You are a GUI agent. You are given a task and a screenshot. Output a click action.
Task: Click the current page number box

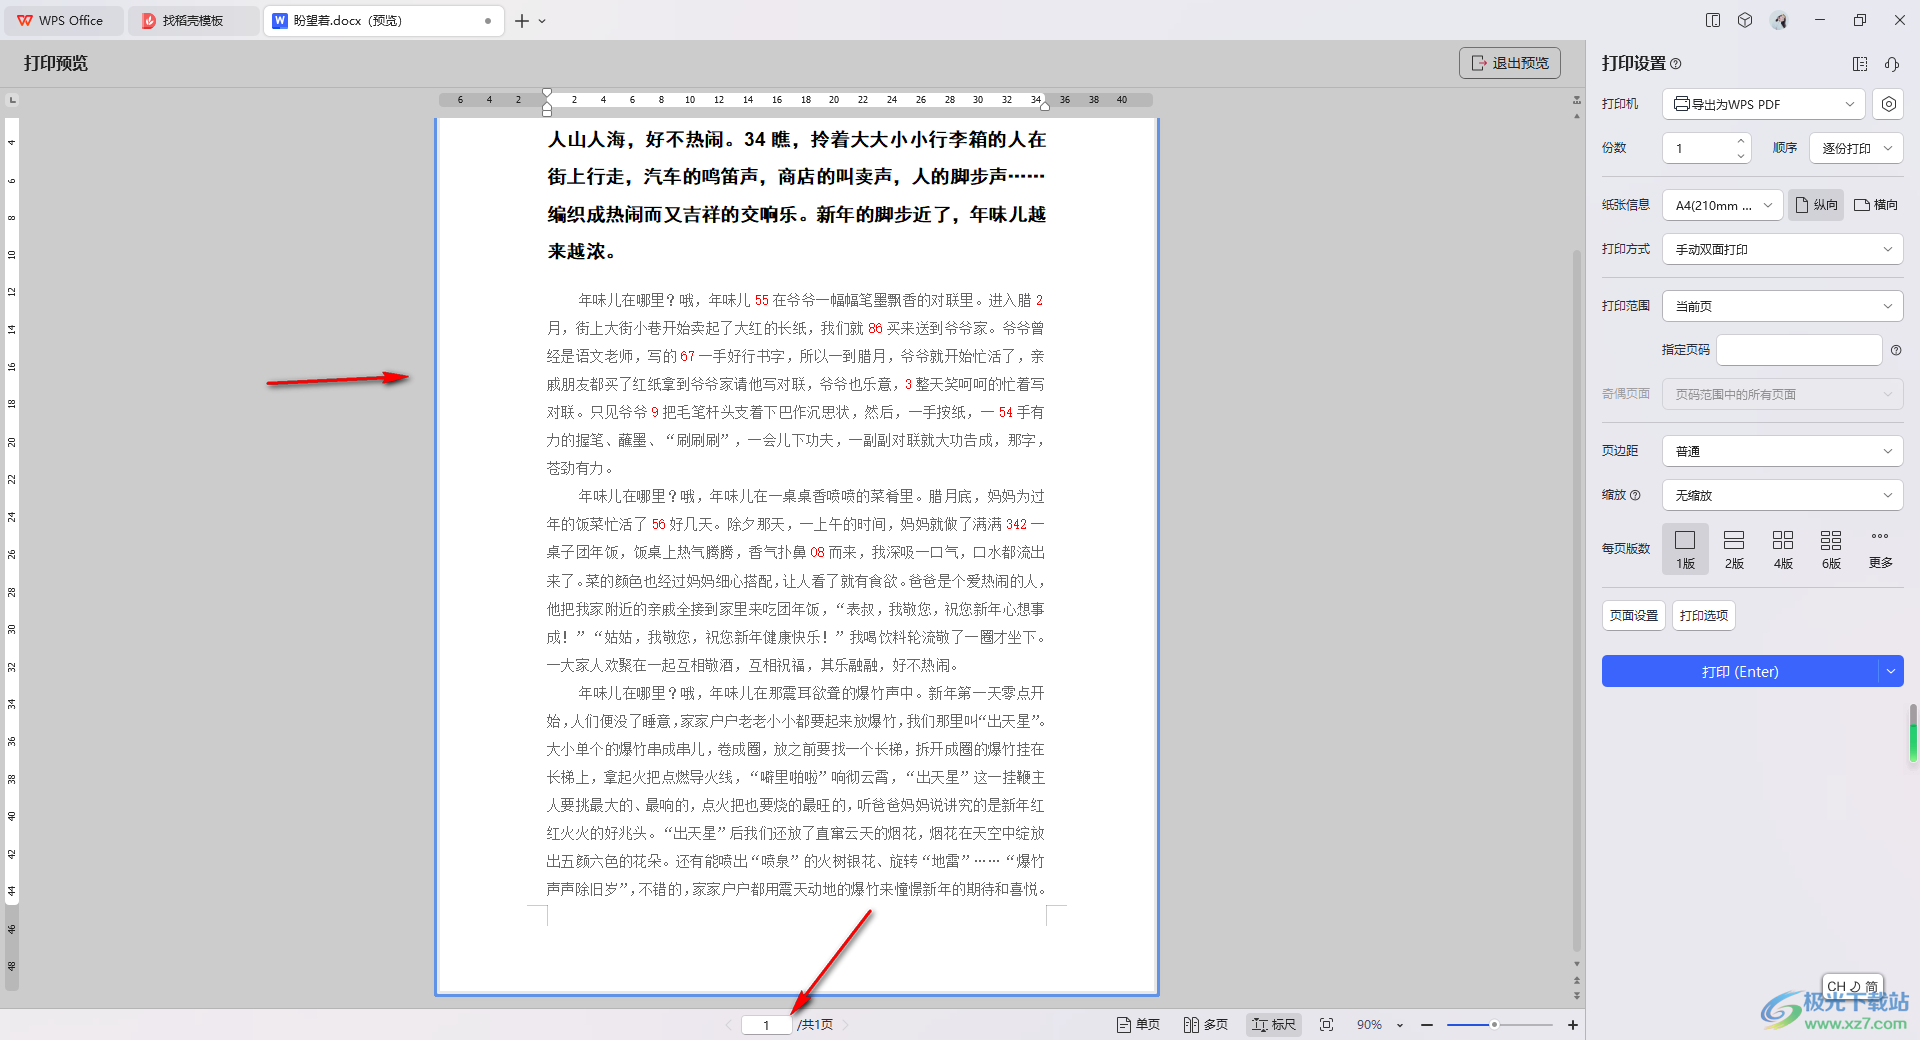click(766, 1025)
